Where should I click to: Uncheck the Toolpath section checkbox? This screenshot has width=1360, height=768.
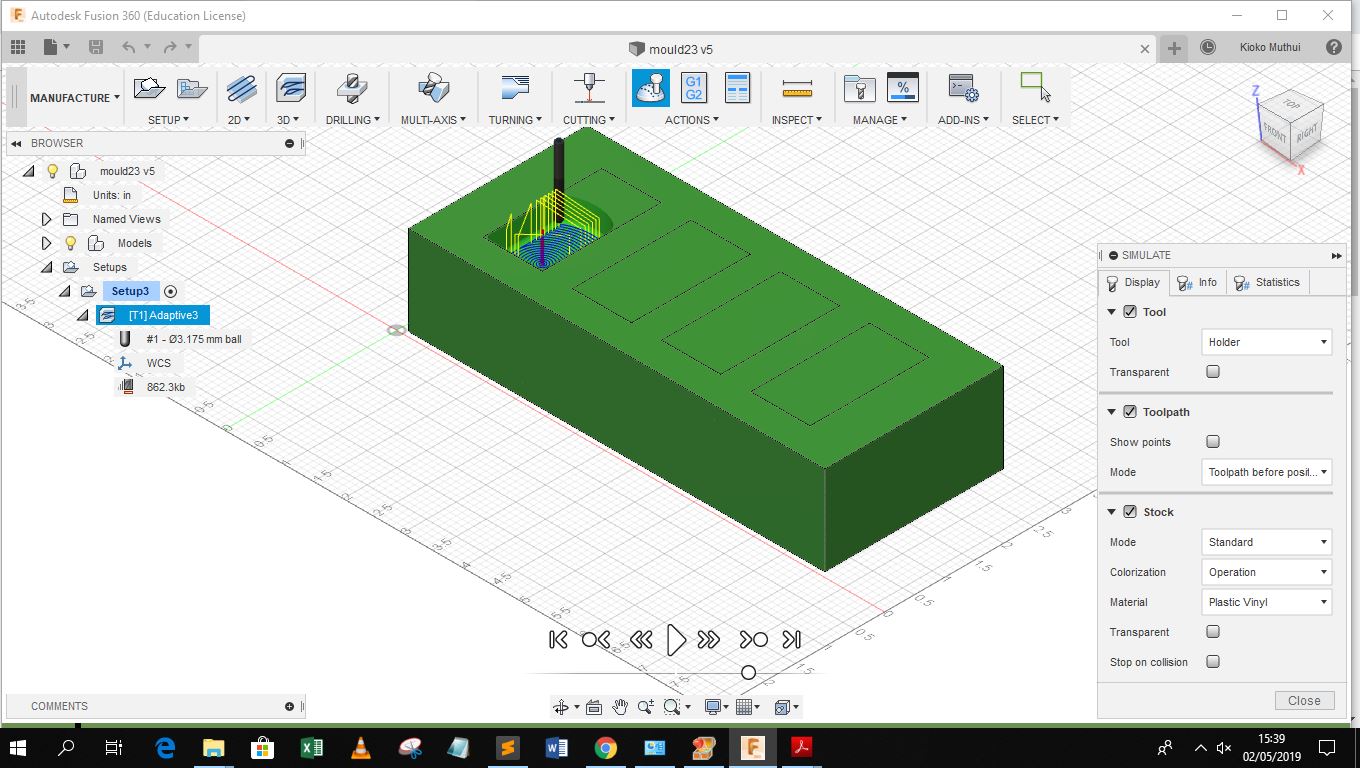click(x=1130, y=412)
